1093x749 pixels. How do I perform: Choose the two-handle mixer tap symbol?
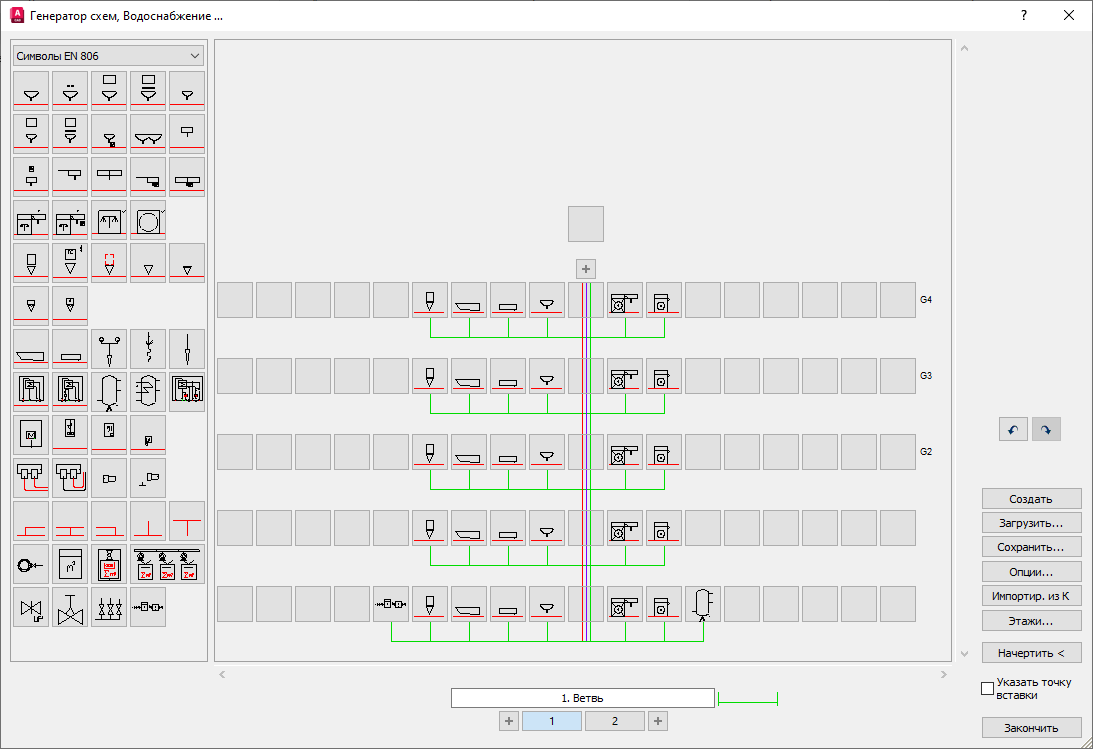tap(109, 349)
